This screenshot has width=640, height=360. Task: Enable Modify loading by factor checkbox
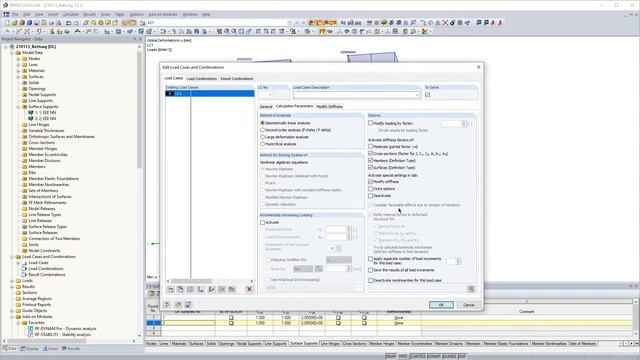[x=371, y=123]
